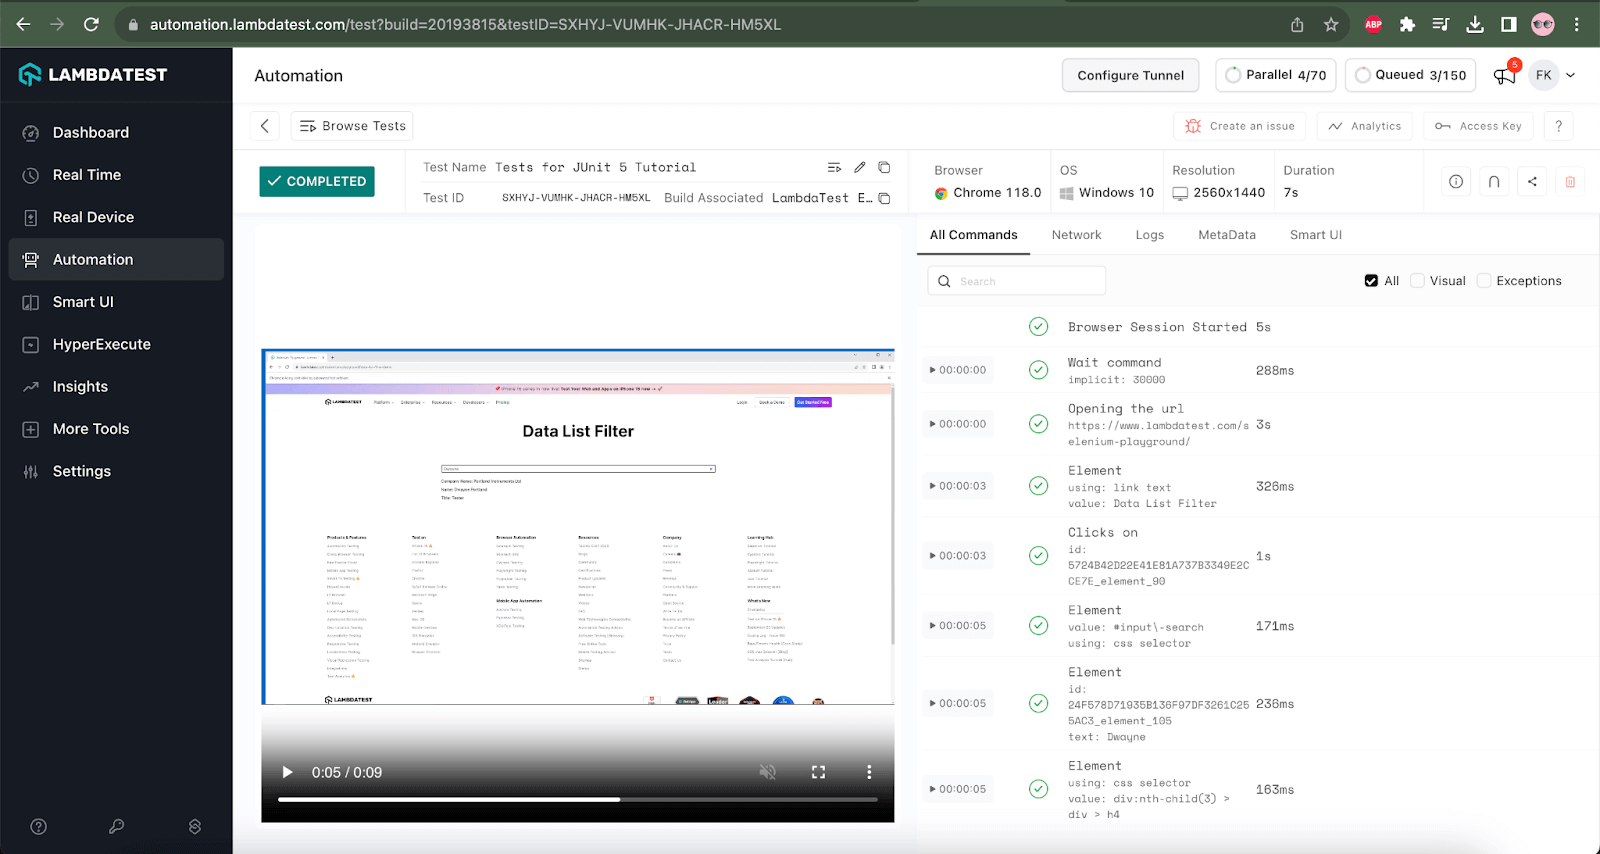Click the edit test name pencil icon
The image size is (1600, 854).
[x=859, y=167]
